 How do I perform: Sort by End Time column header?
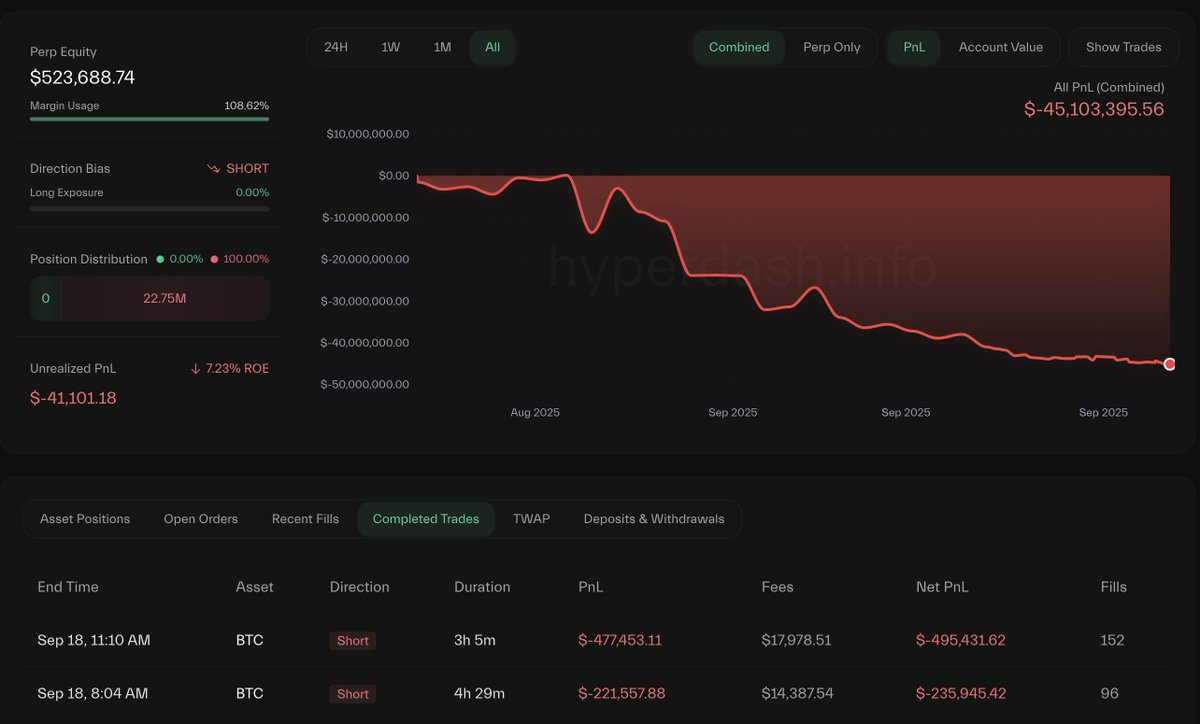[68, 587]
